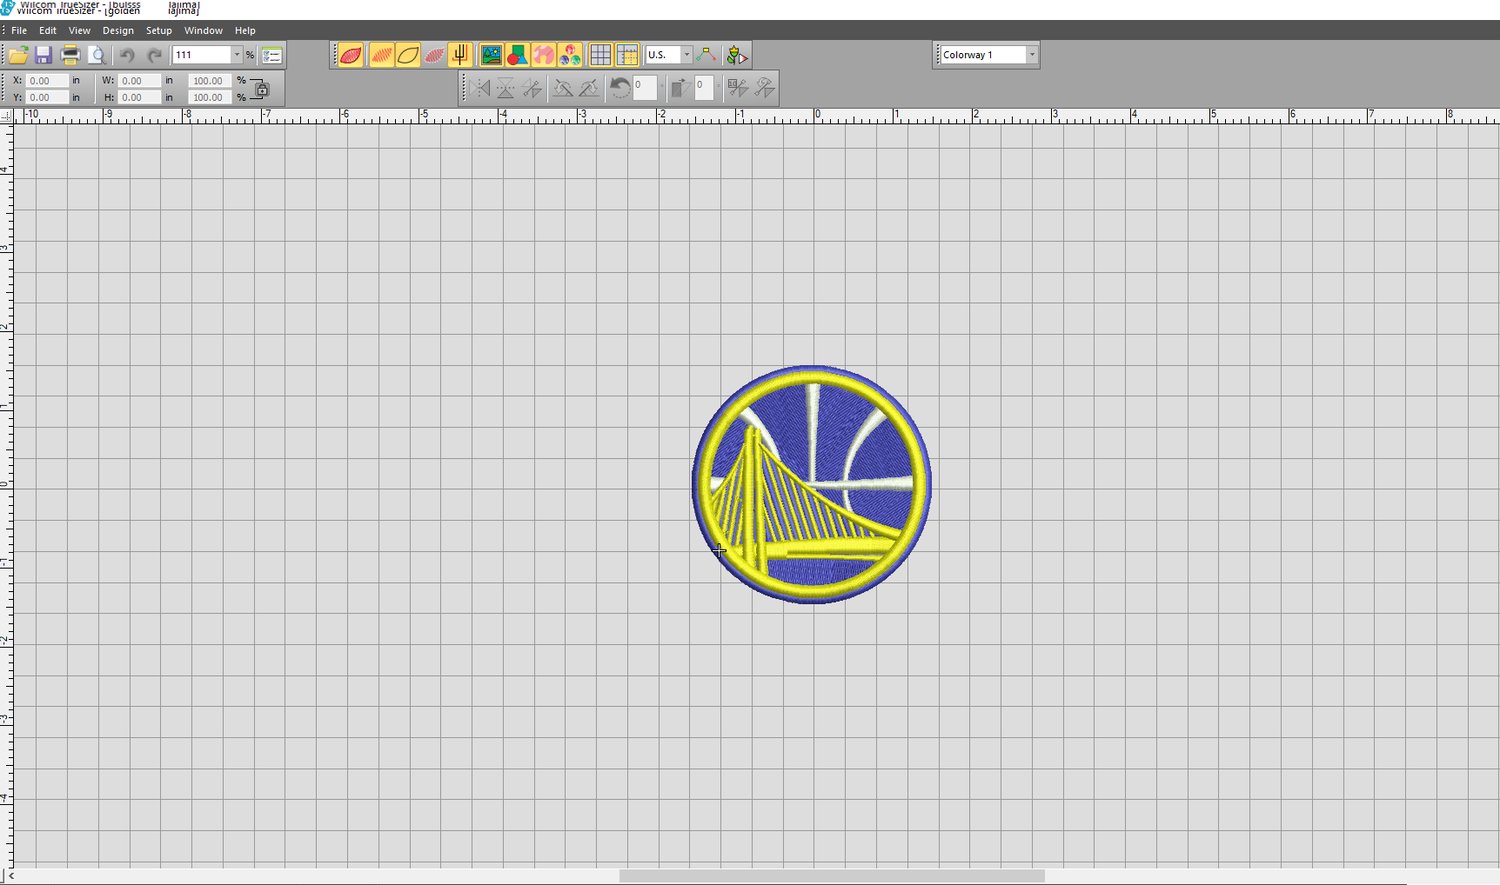Click the horizontal scrollbar thumb
The height and width of the screenshot is (885, 1500).
click(x=832, y=876)
